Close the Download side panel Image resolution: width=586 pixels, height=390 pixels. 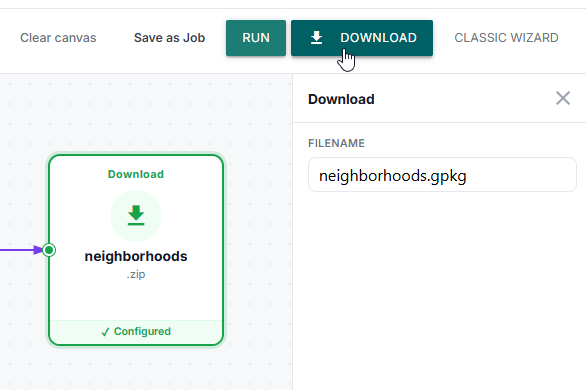point(563,99)
